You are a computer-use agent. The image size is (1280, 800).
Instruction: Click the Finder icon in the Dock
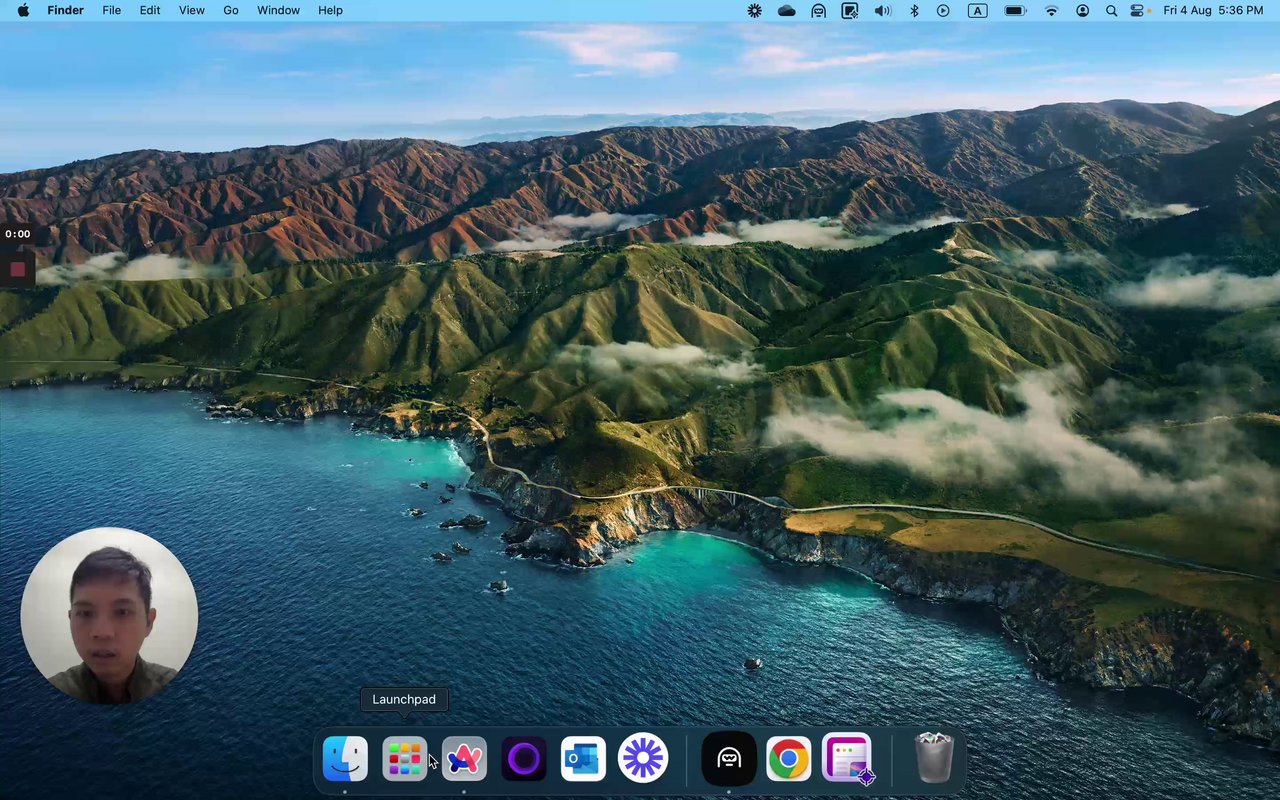345,759
